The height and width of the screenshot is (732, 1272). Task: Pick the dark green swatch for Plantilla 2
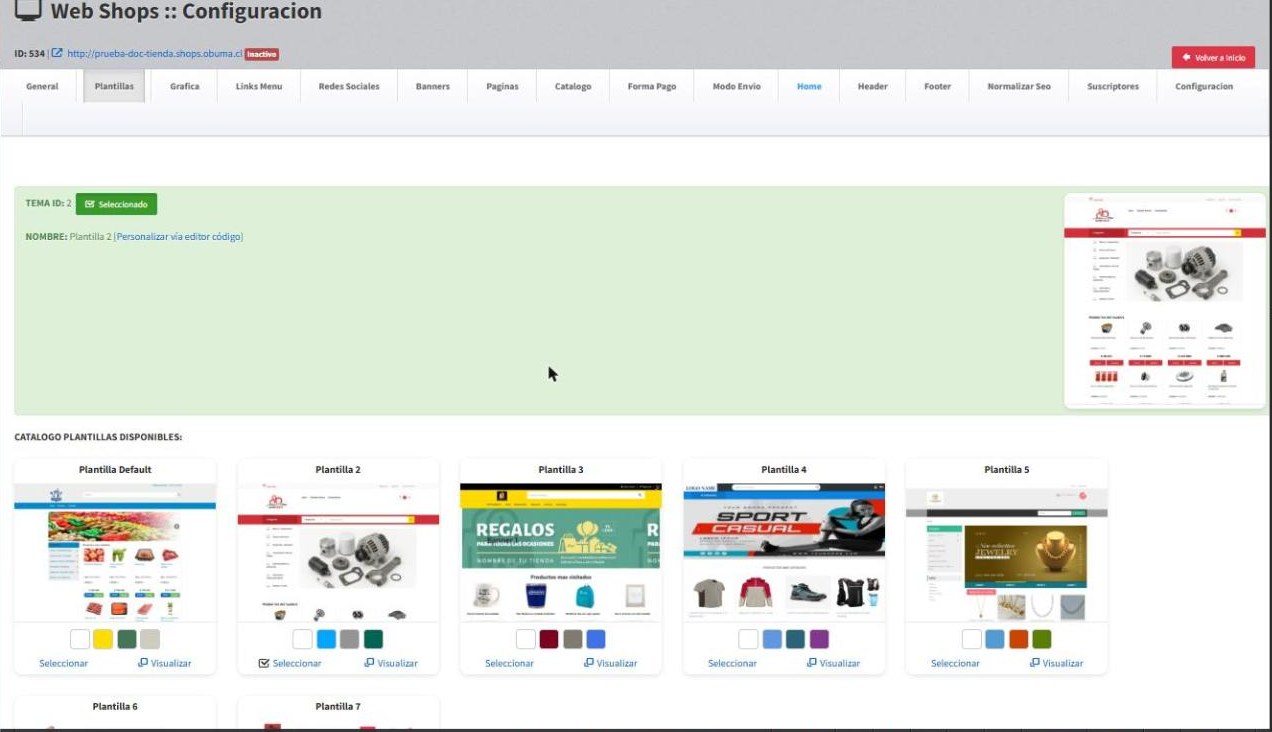[x=373, y=639]
